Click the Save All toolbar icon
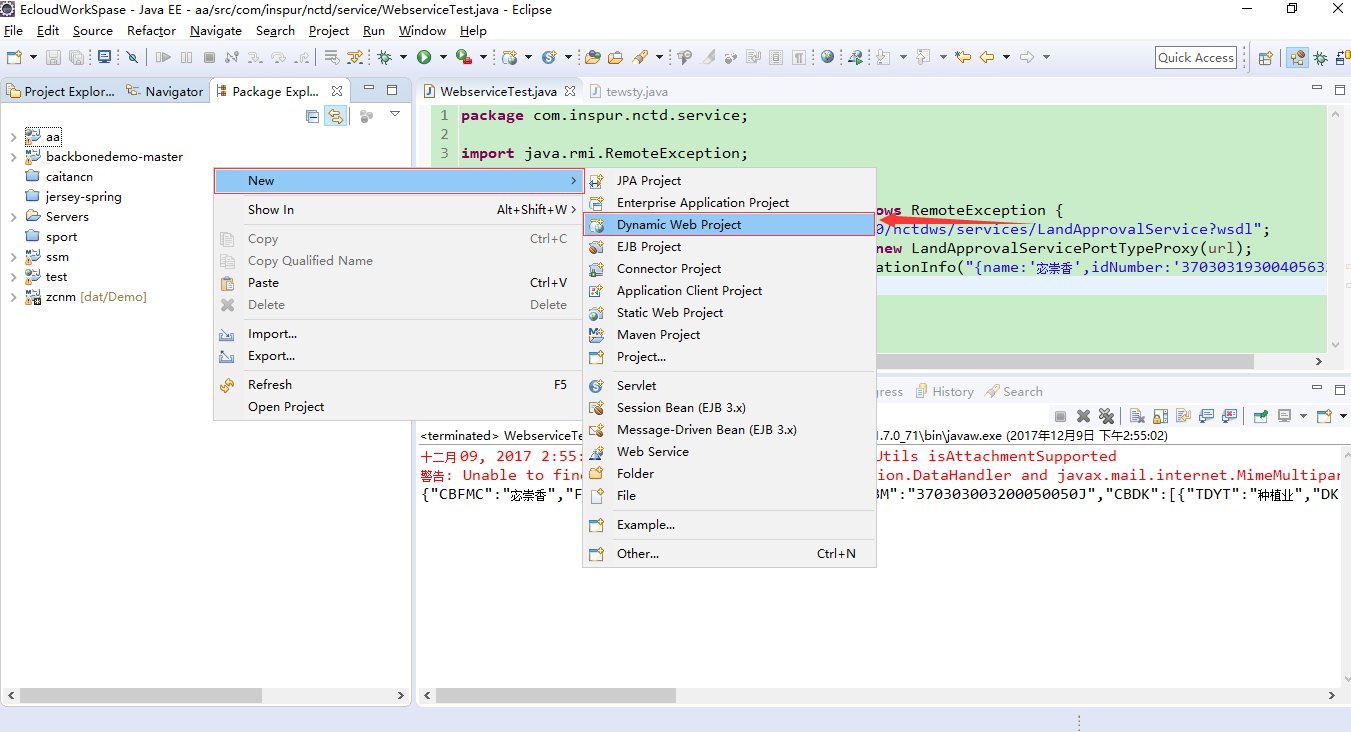 click(76, 57)
